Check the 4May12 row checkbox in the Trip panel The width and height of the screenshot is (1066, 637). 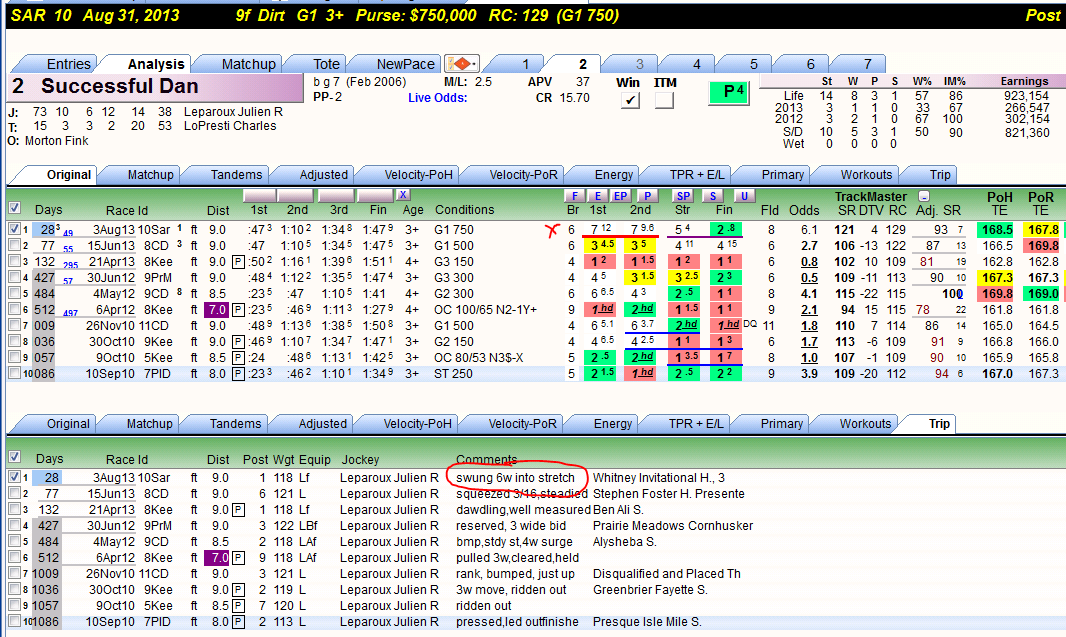(14, 541)
